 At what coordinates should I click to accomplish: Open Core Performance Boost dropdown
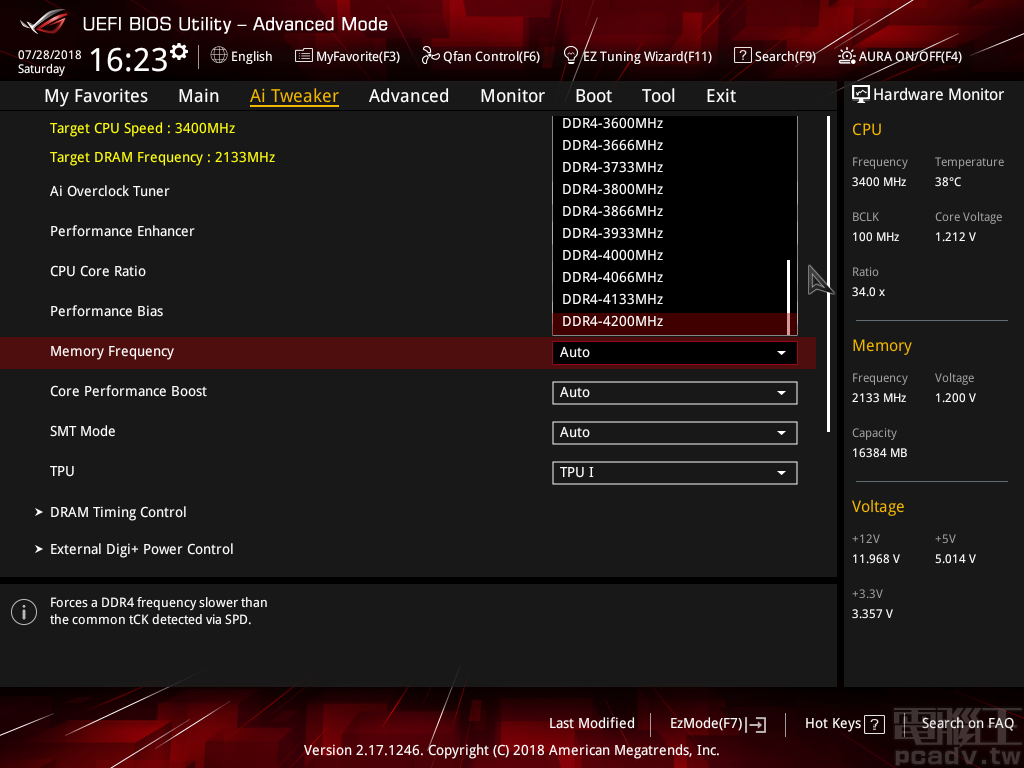tap(674, 393)
